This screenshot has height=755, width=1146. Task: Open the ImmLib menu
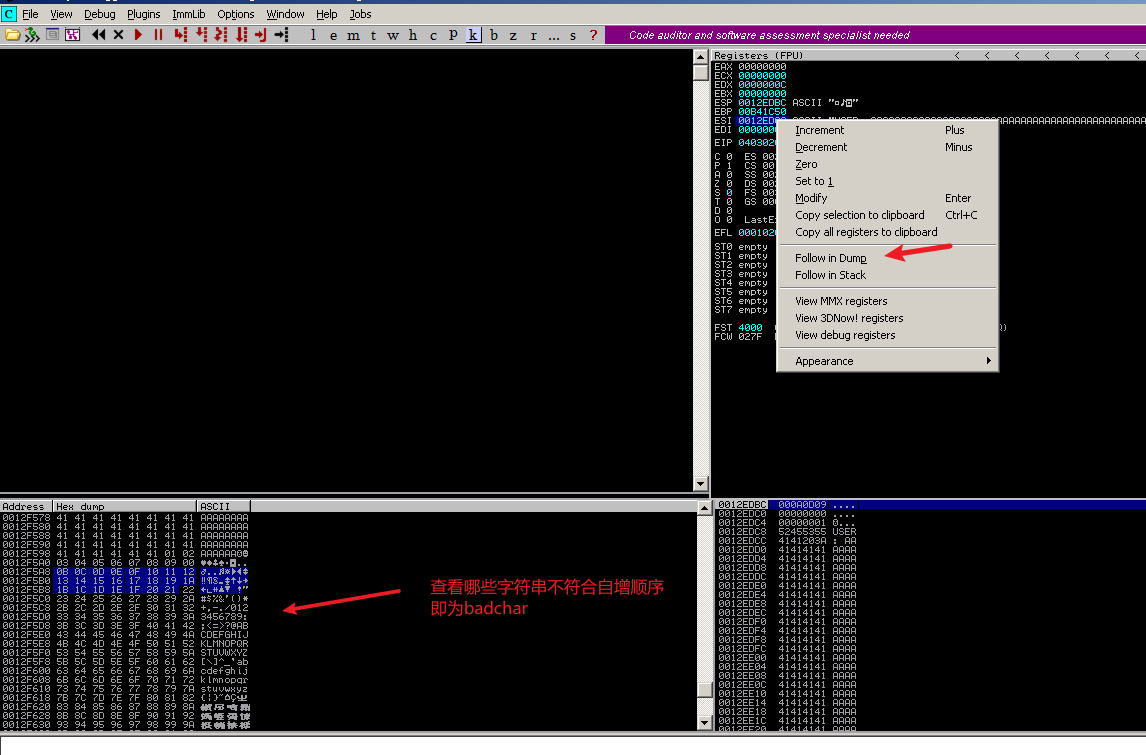click(x=189, y=14)
